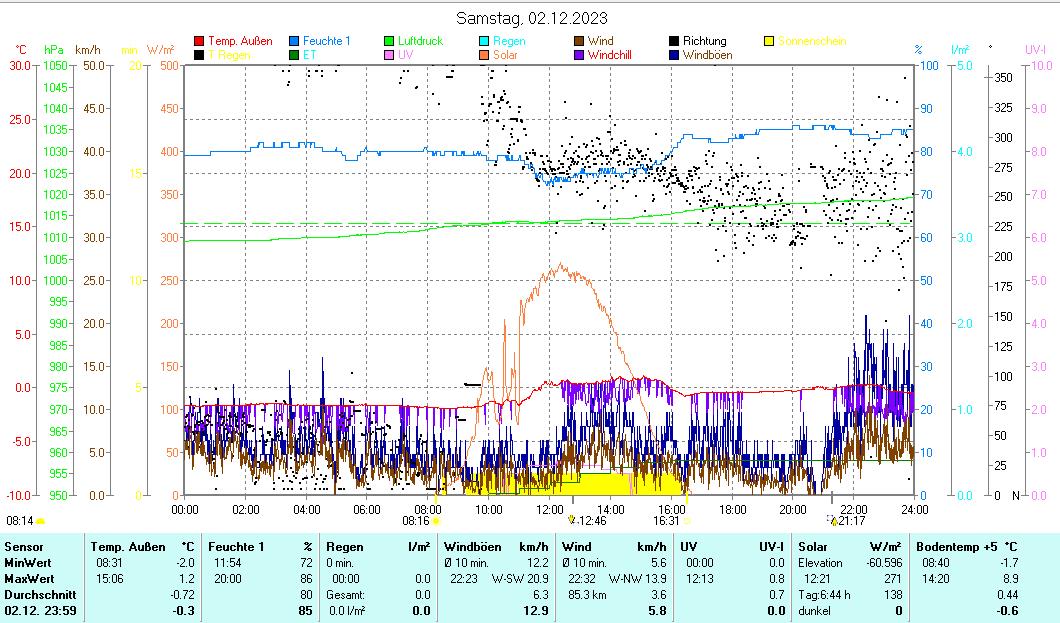The width and height of the screenshot is (1060, 623).
Task: Click the 08:16 sunrise time marker
Action: 416,520
